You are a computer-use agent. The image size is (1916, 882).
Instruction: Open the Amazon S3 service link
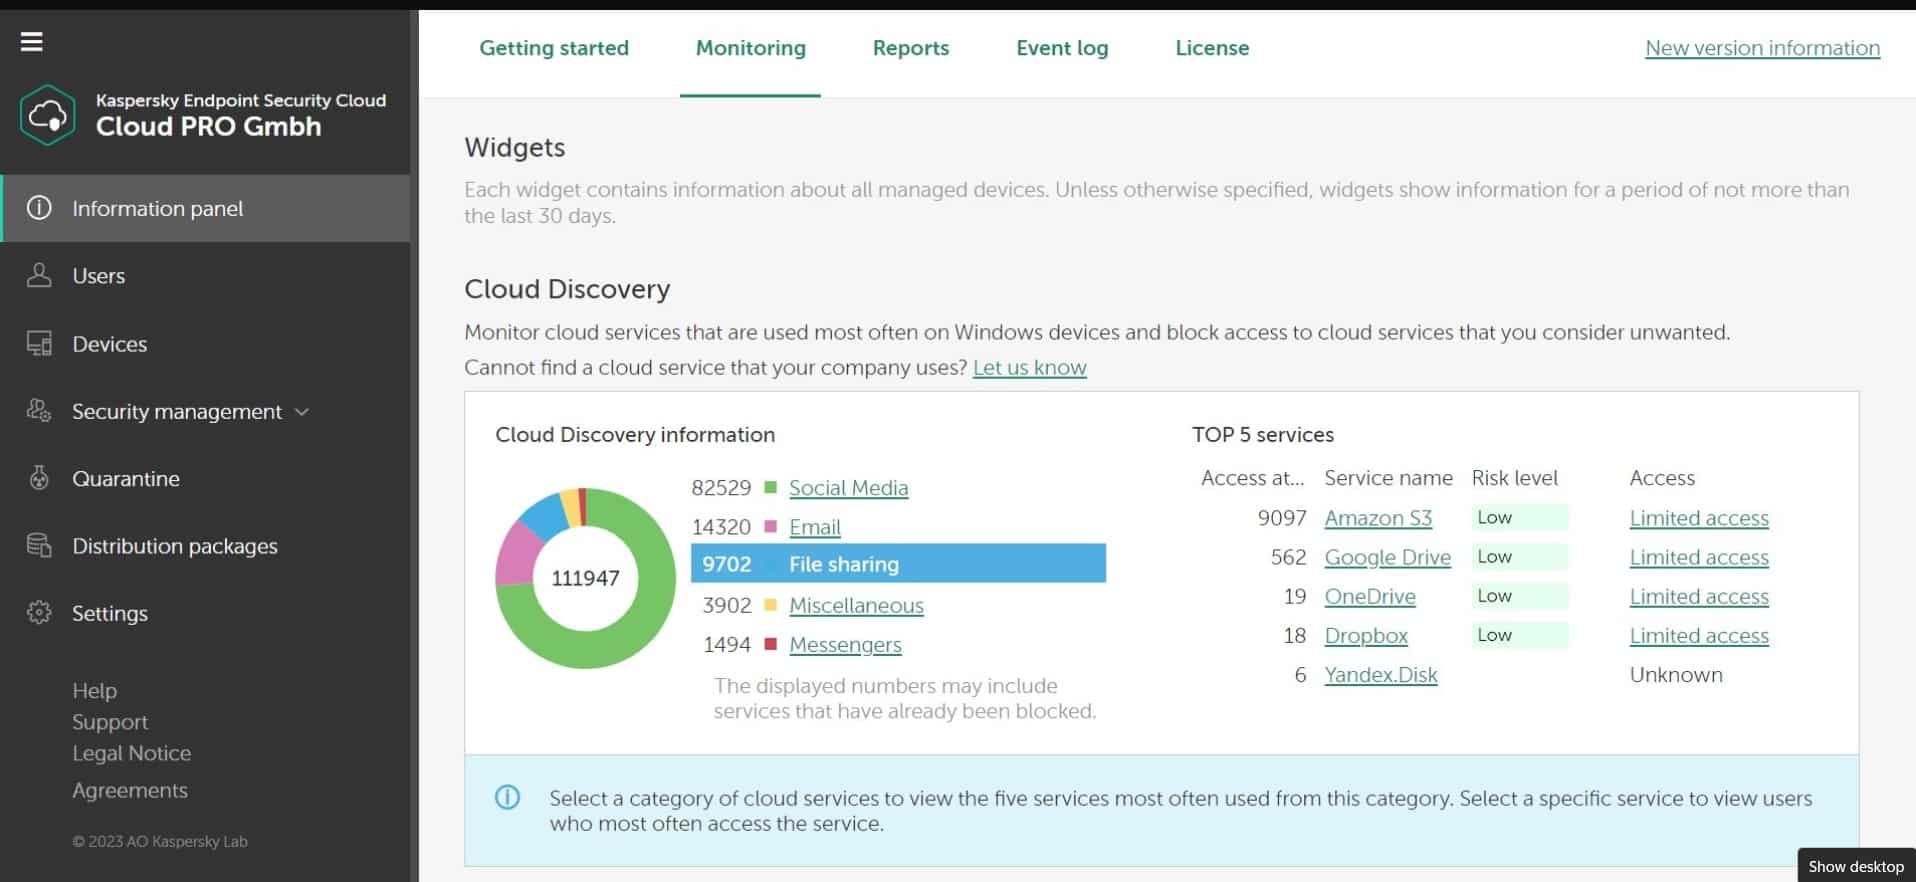pos(1378,518)
